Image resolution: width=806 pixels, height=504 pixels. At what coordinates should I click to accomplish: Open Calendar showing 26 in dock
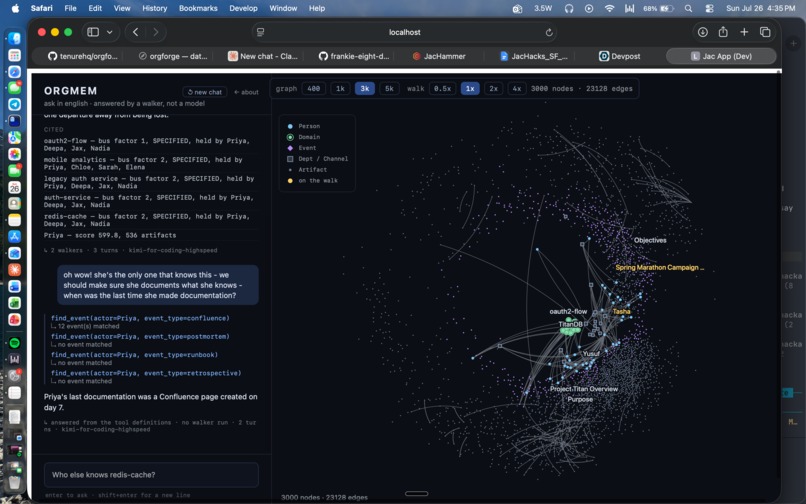pyautogui.click(x=14, y=187)
